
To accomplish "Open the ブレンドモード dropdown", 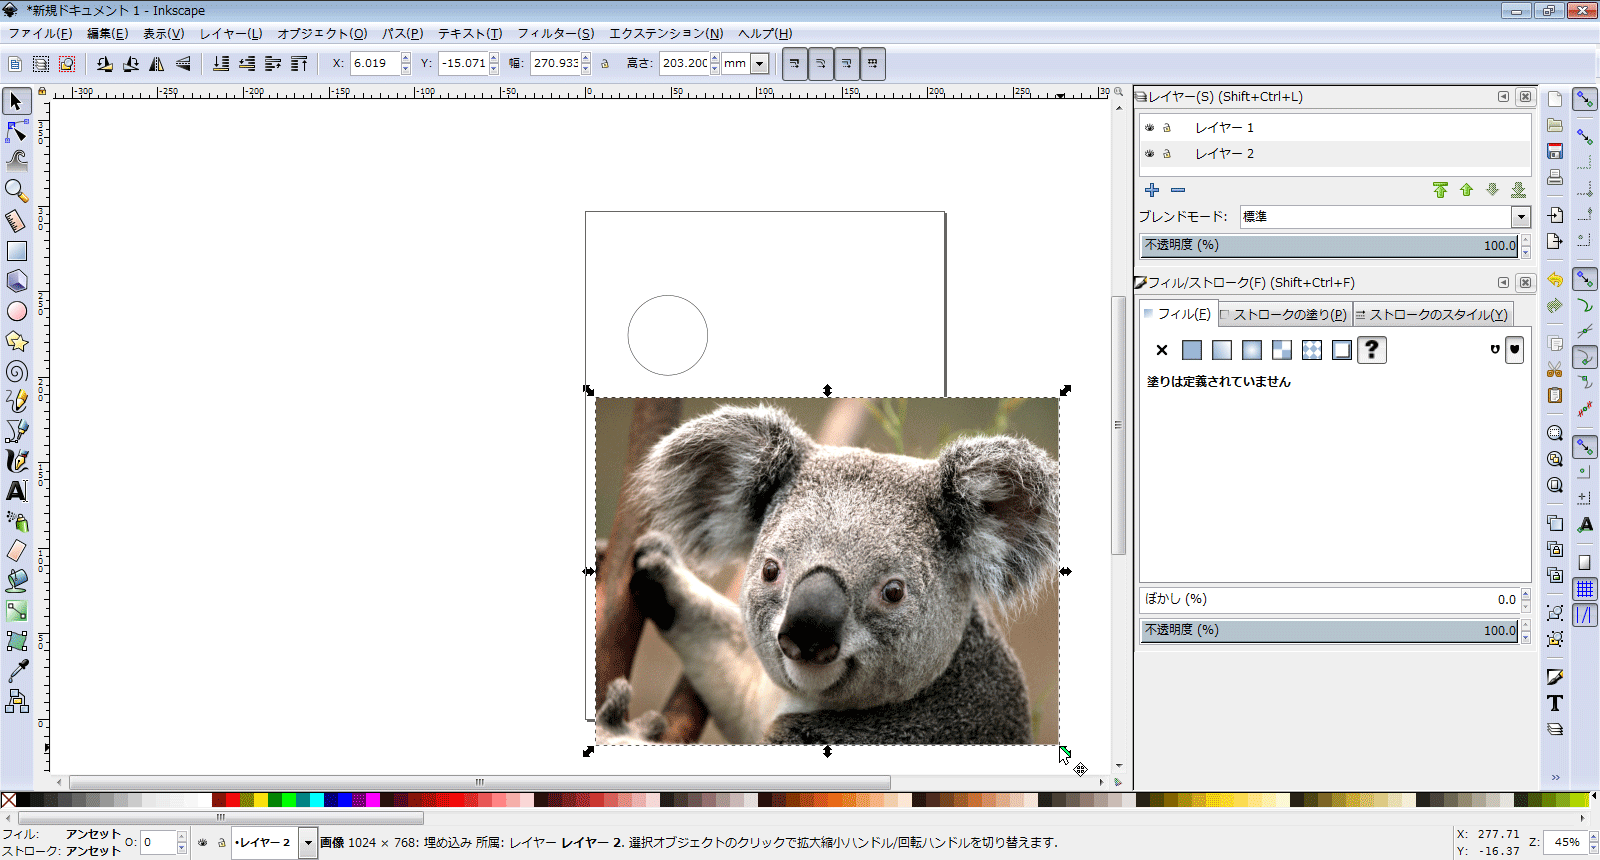I will (x=1521, y=217).
